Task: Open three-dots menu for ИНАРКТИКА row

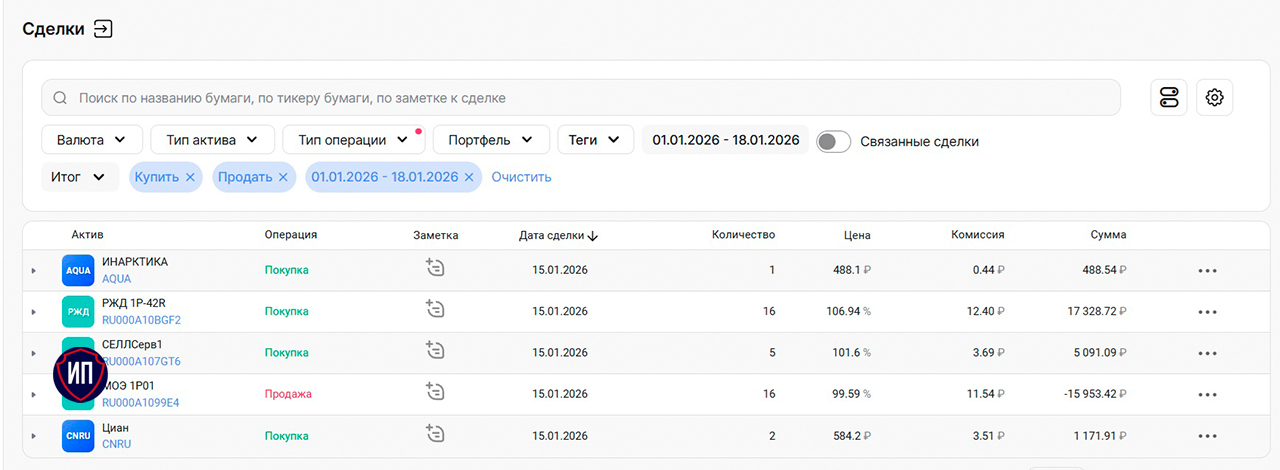Action: [1207, 270]
